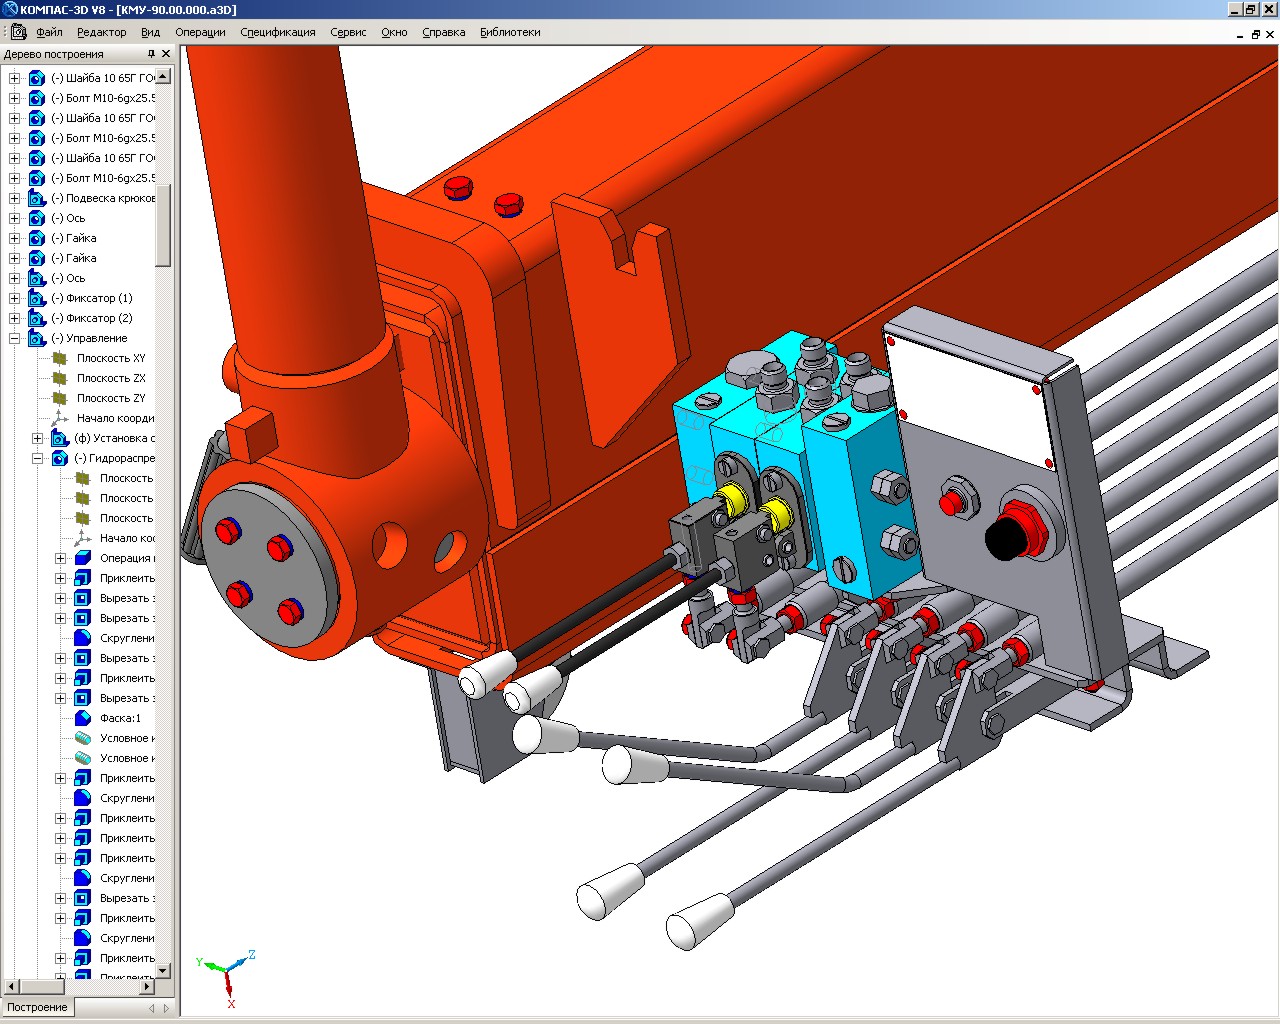Open the Спецификация menu
1280x1024 pixels.
[278, 32]
